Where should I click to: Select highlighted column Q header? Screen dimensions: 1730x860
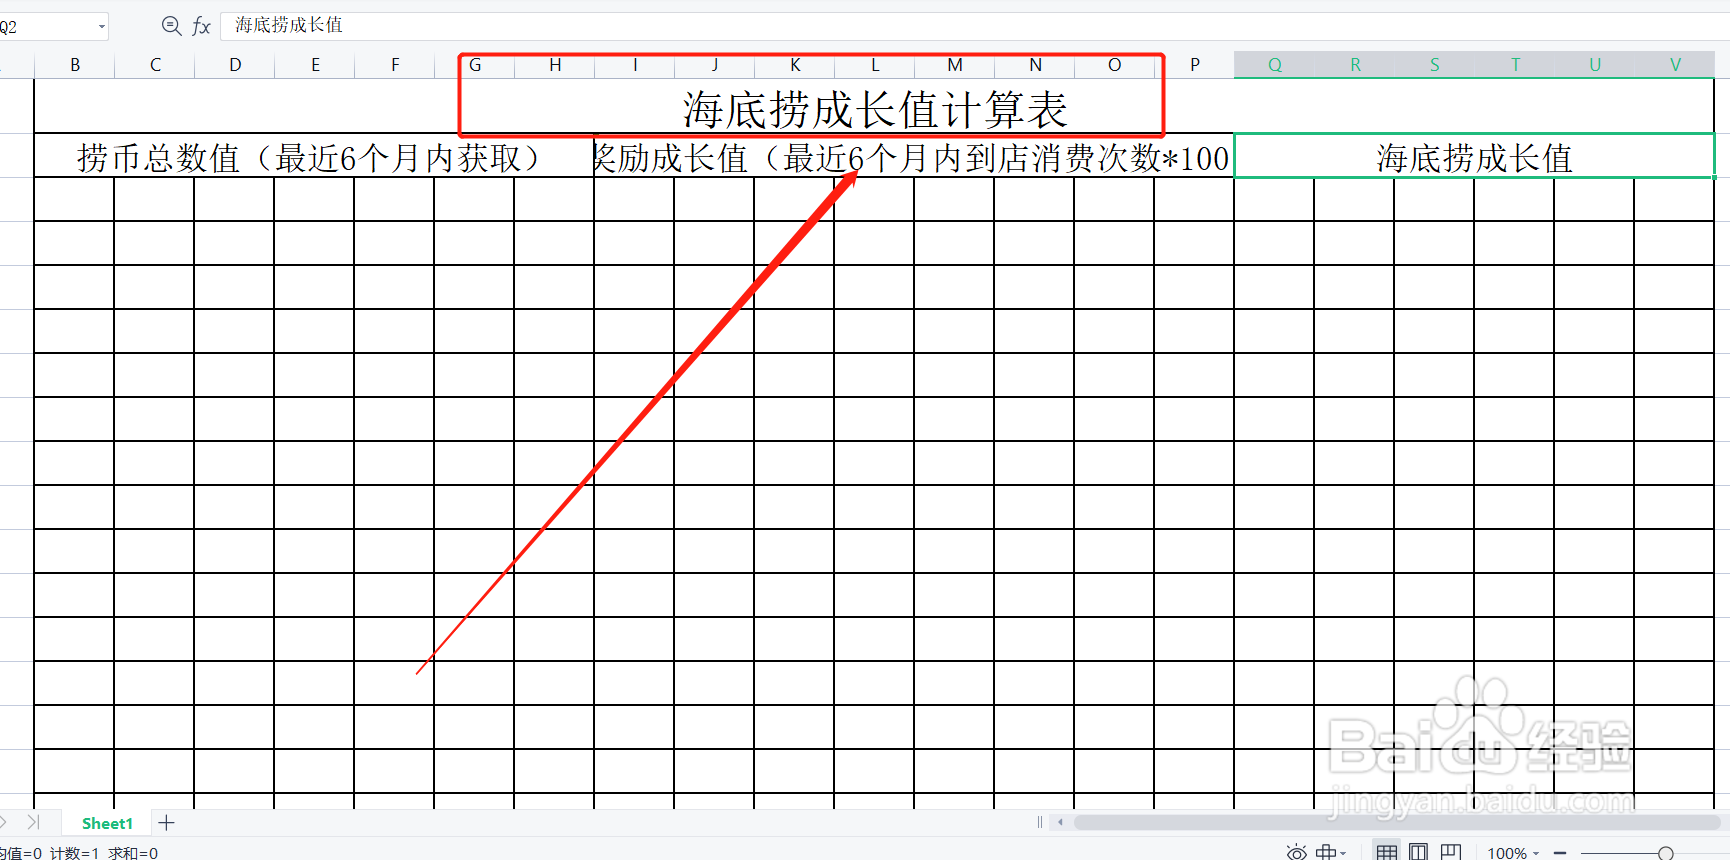1275,65
